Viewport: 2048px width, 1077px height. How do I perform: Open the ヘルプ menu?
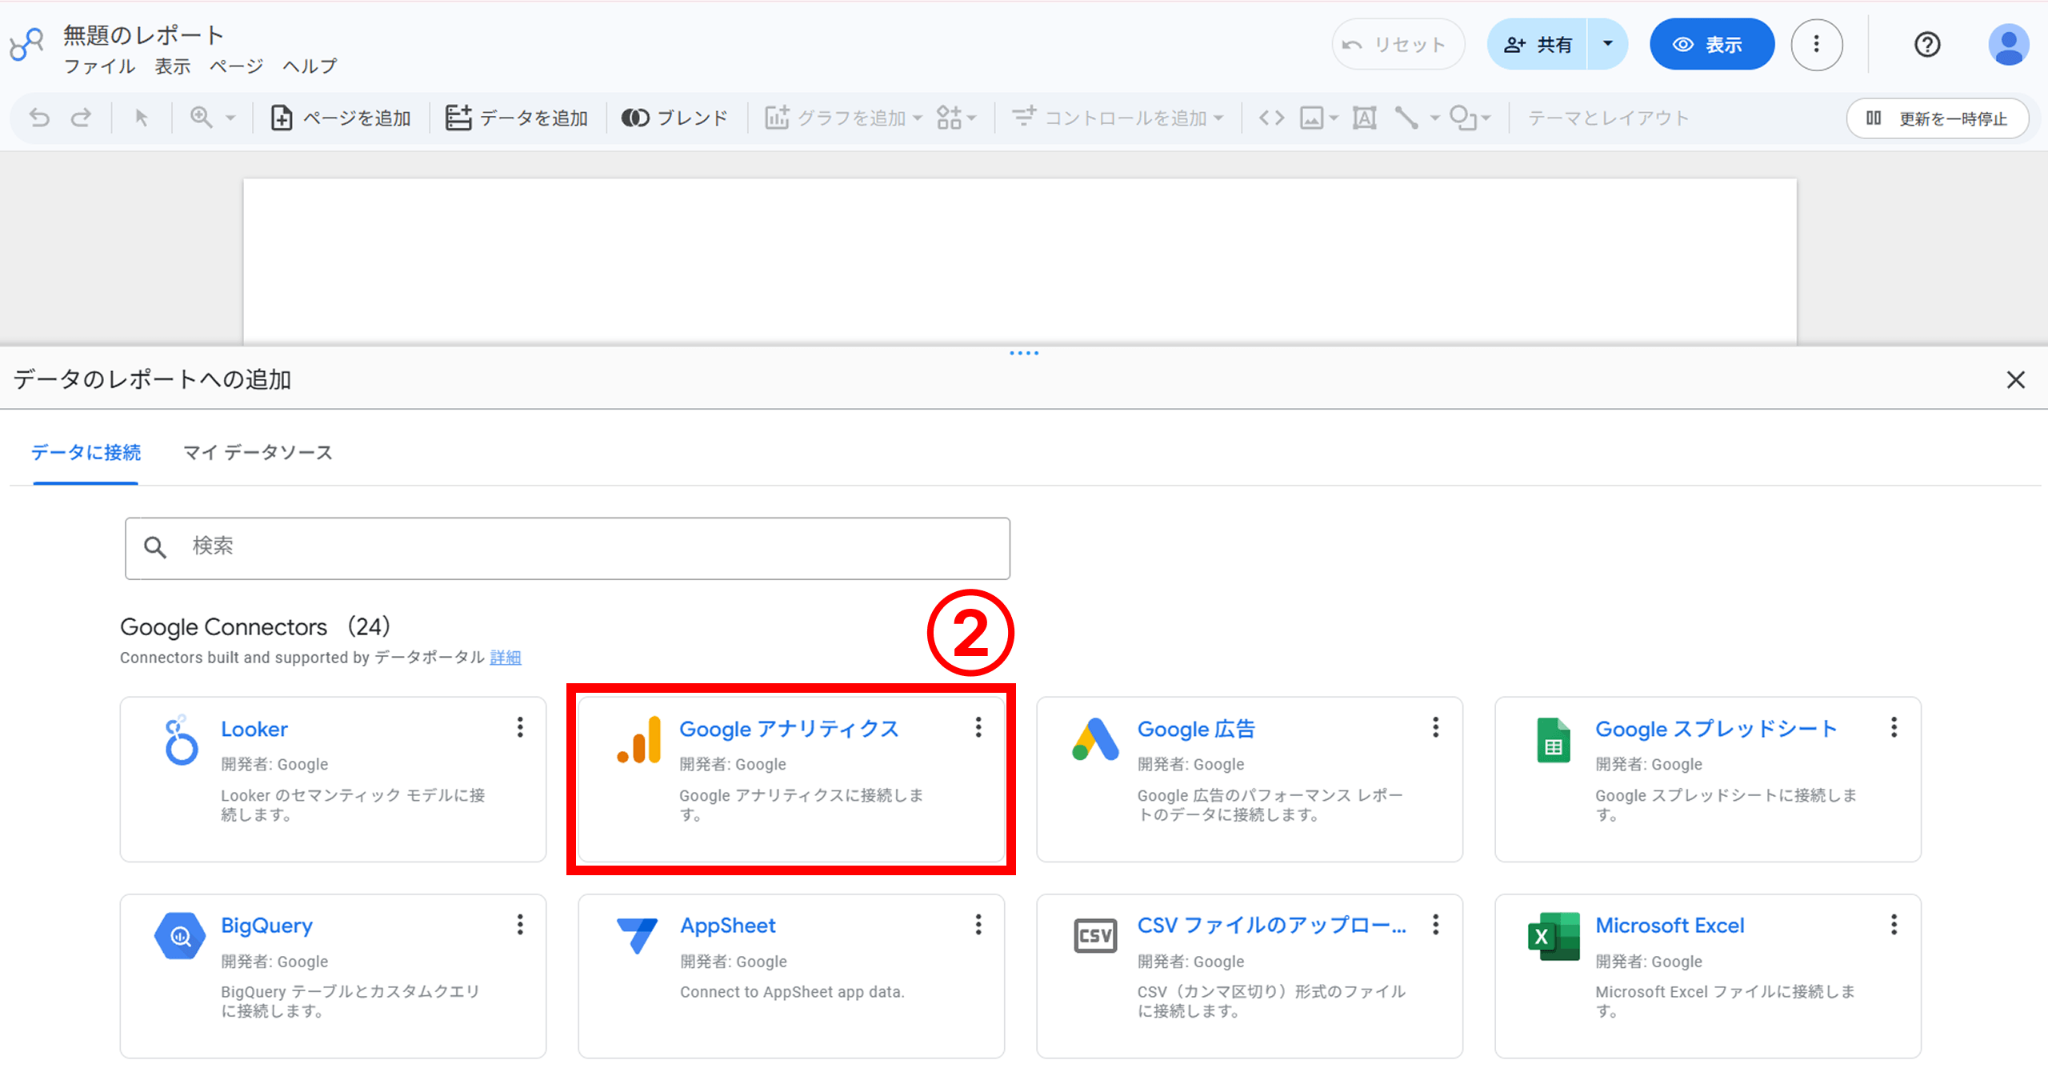[310, 67]
